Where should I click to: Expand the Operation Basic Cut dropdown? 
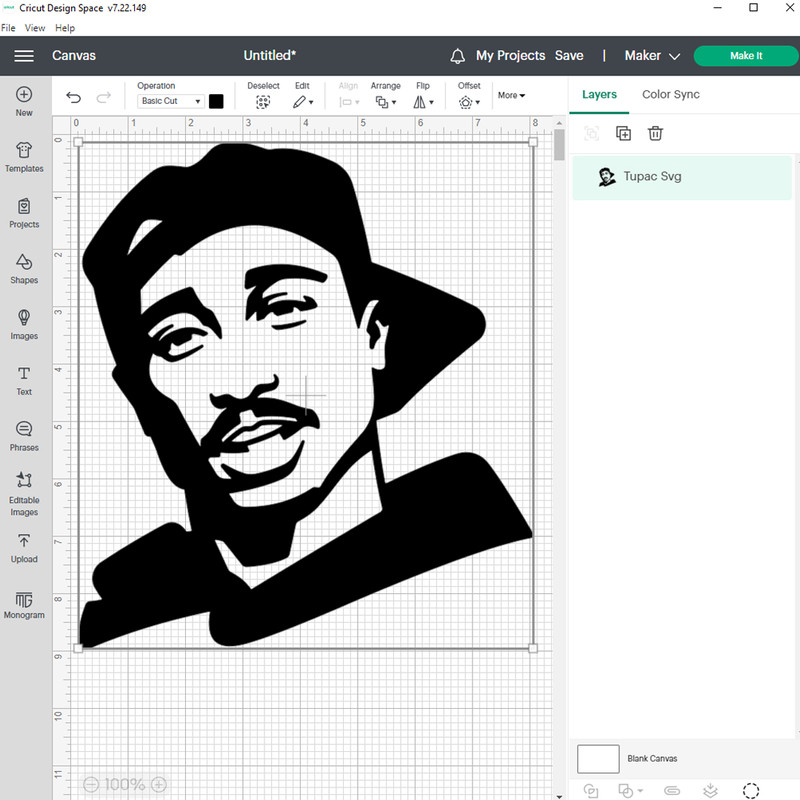tap(171, 102)
